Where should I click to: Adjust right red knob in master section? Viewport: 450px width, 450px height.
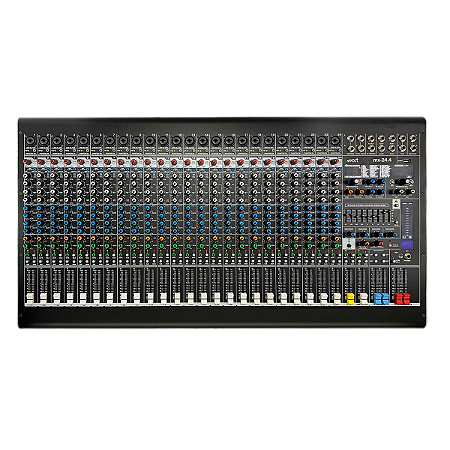click(379, 244)
